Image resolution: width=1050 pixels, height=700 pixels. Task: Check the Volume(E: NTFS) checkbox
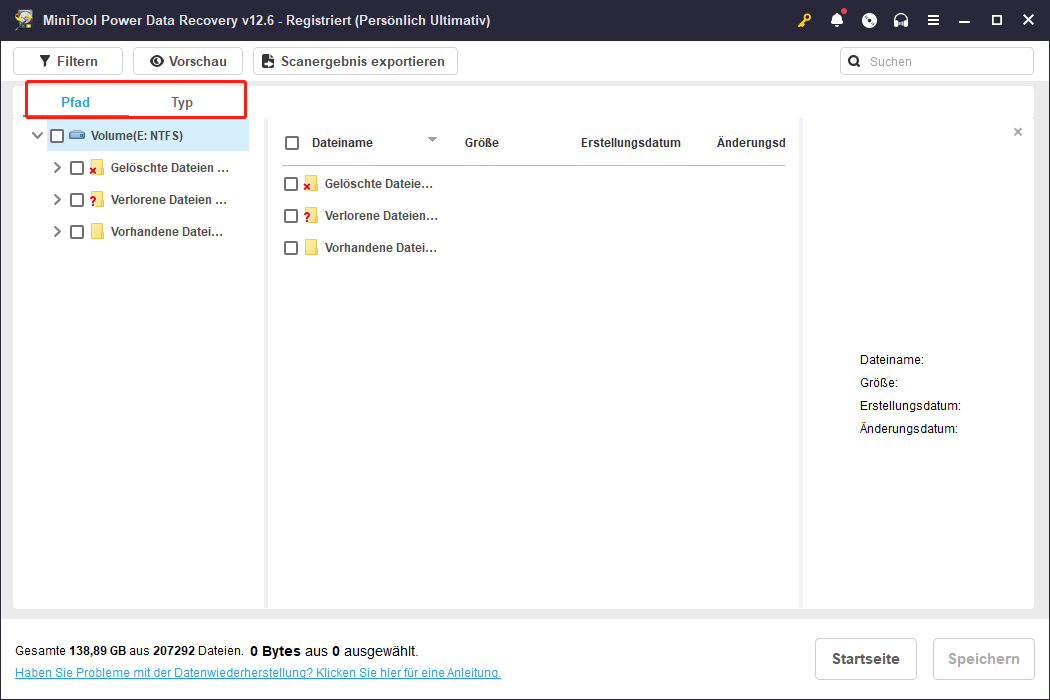coord(57,136)
